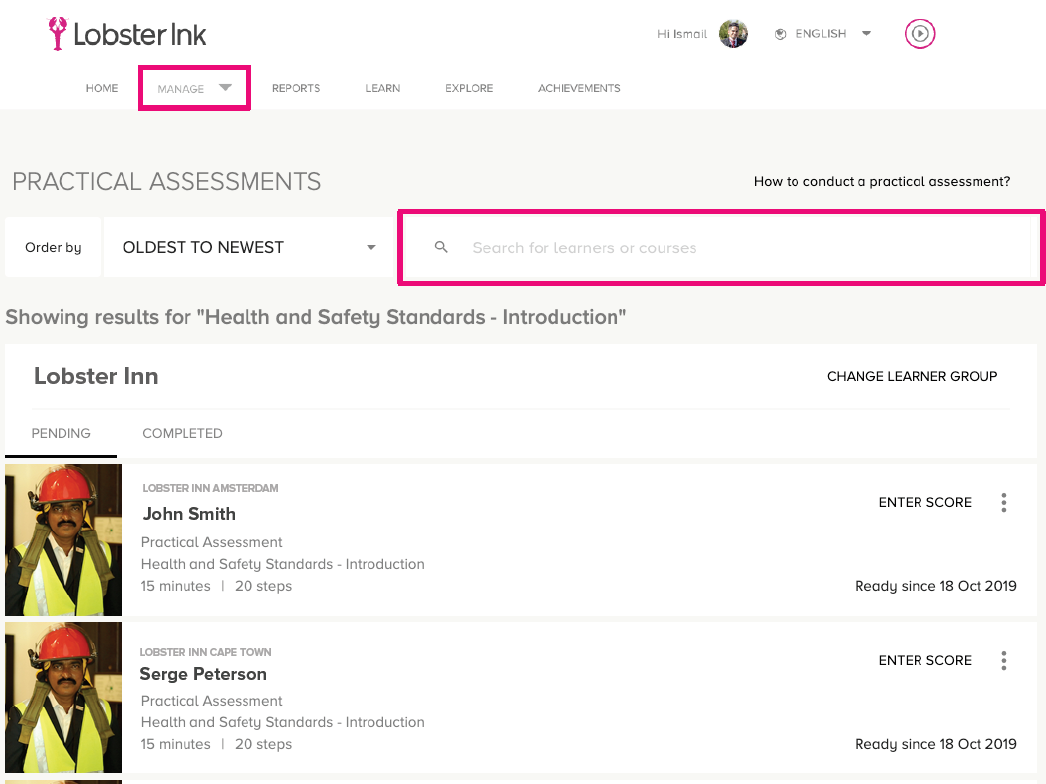Click the 'Order by' label
Screen dimensions: 1046x784
tap(53, 248)
